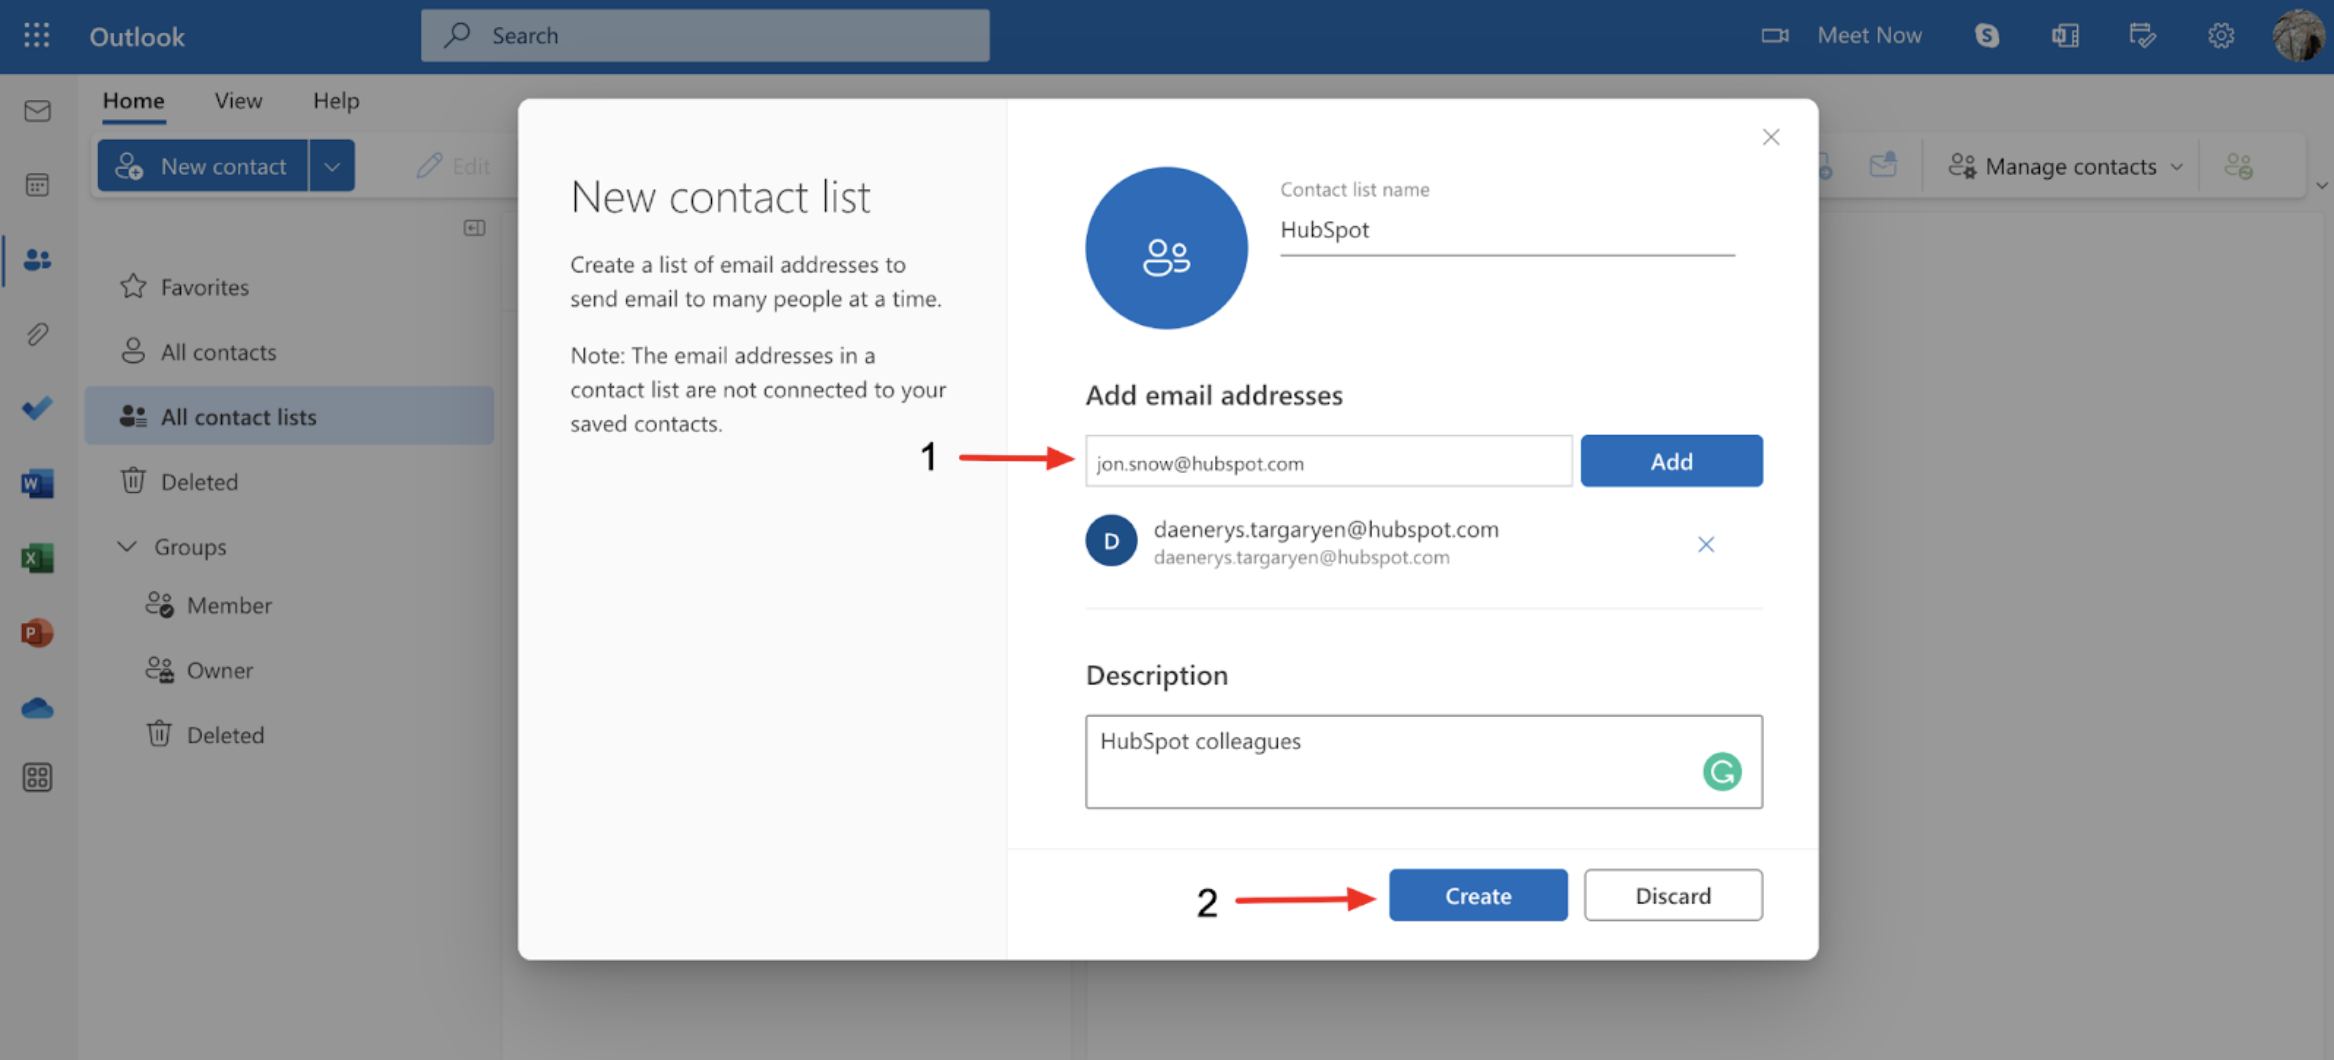Launch Word from the left sidebar
This screenshot has height=1060, width=2334.
point(36,483)
